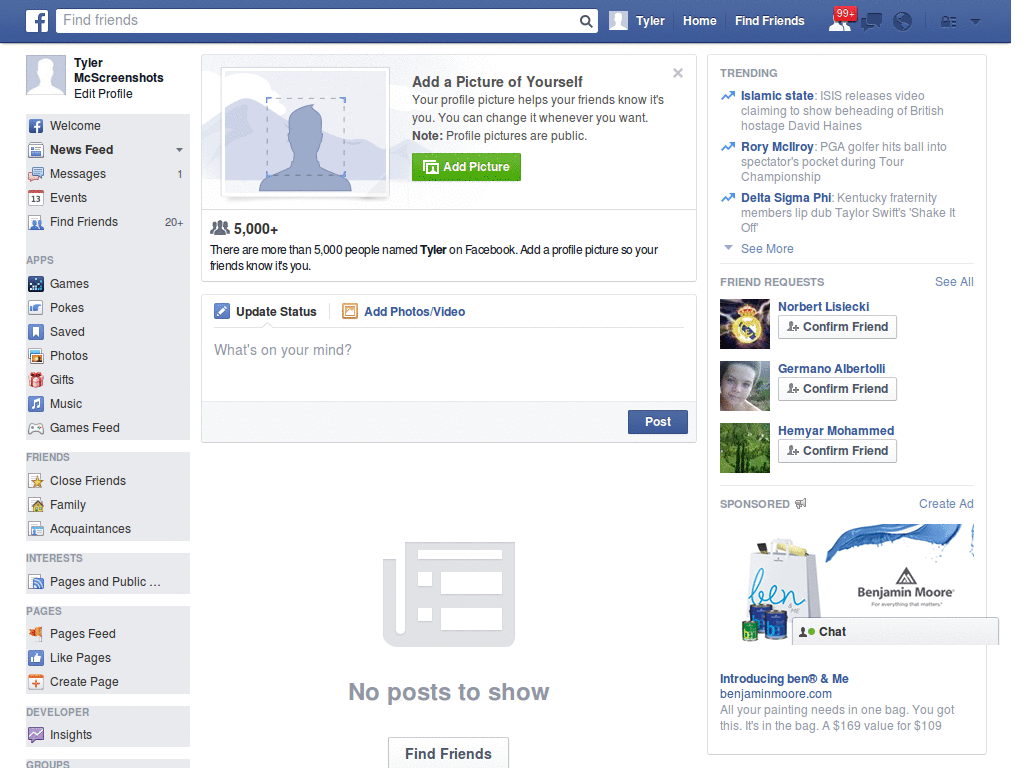Click Introducing ben & Me ad link
The image size is (1024, 768).
tap(784, 679)
